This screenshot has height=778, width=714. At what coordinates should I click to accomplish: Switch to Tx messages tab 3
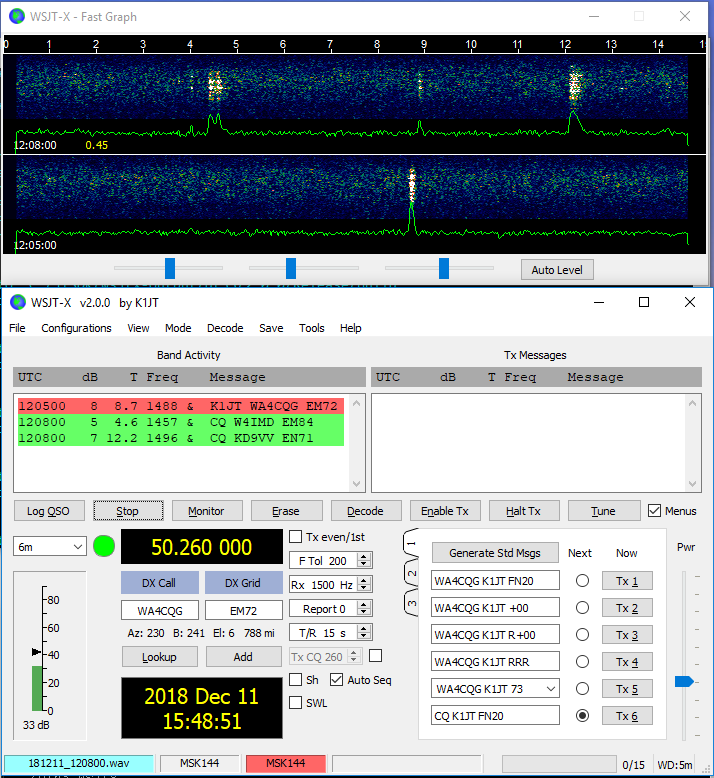tap(411, 603)
